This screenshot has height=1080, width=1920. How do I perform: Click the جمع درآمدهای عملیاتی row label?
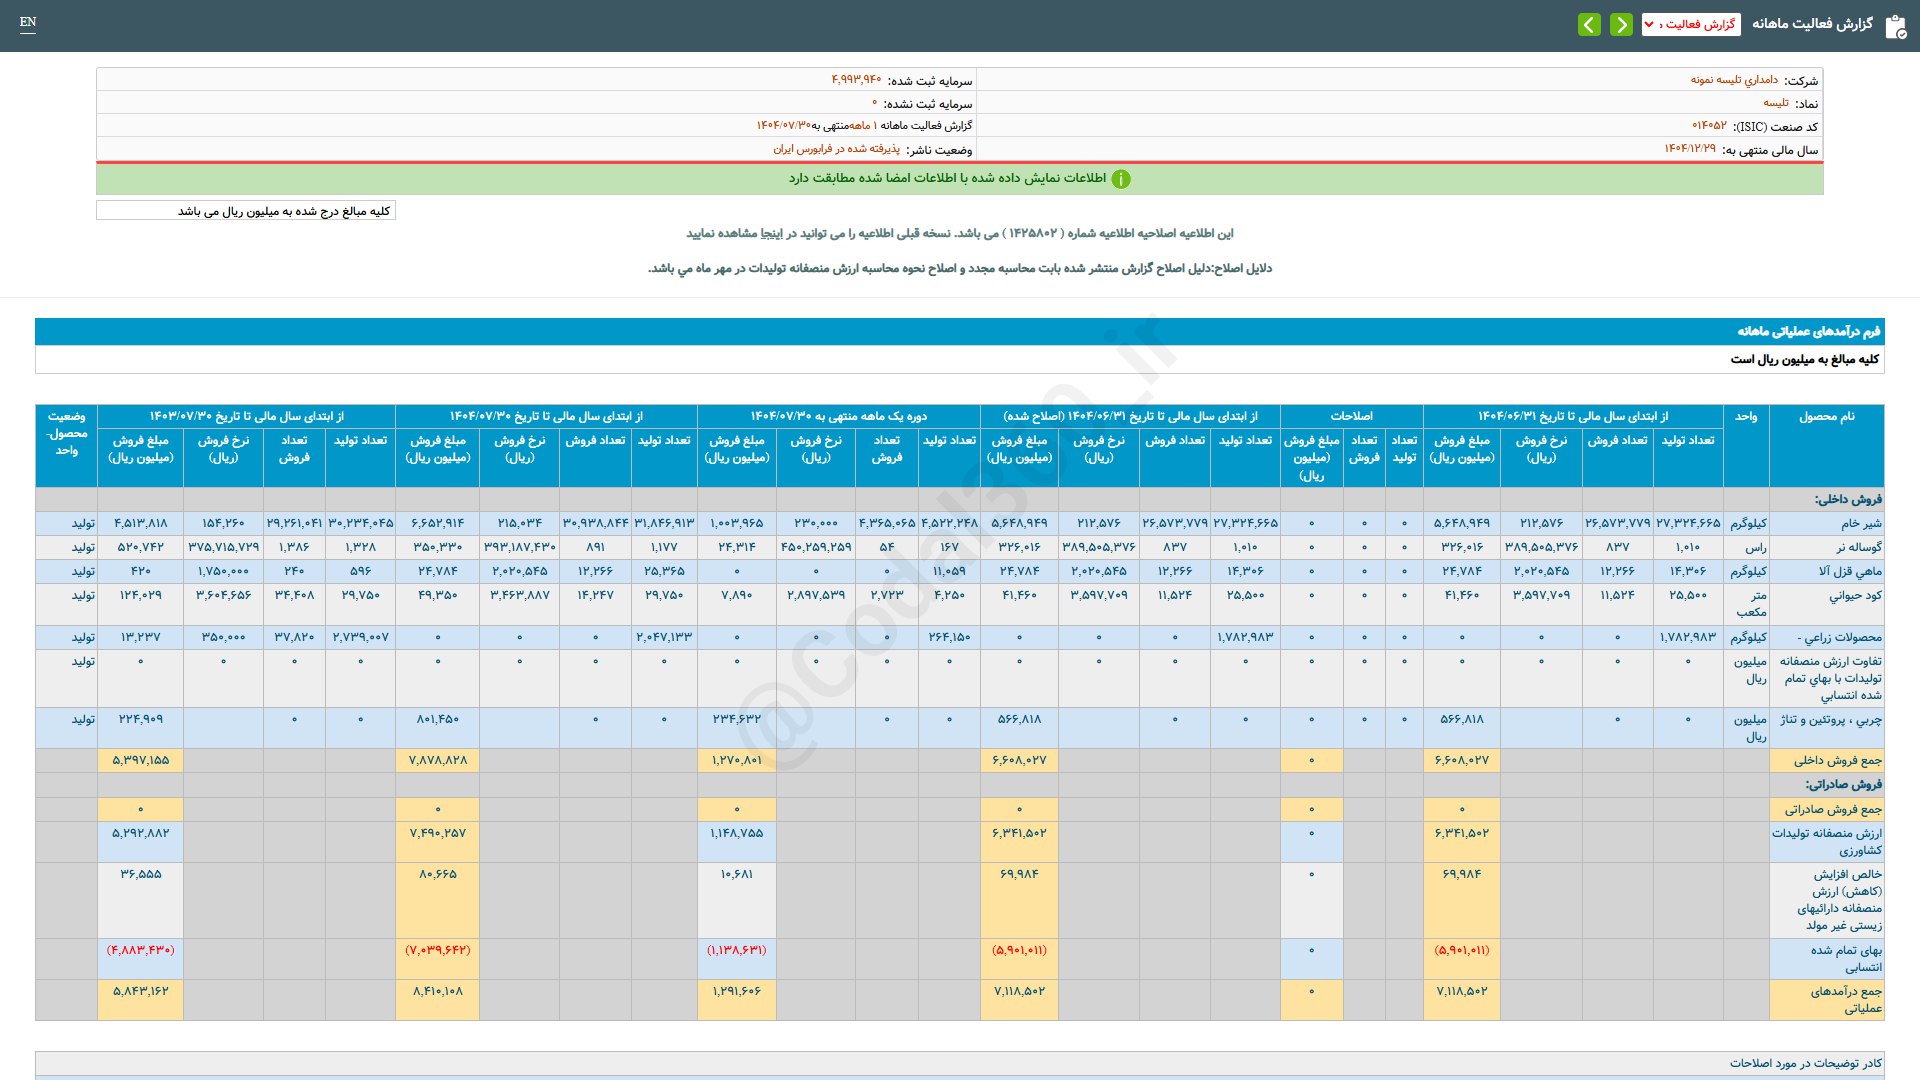click(1845, 999)
